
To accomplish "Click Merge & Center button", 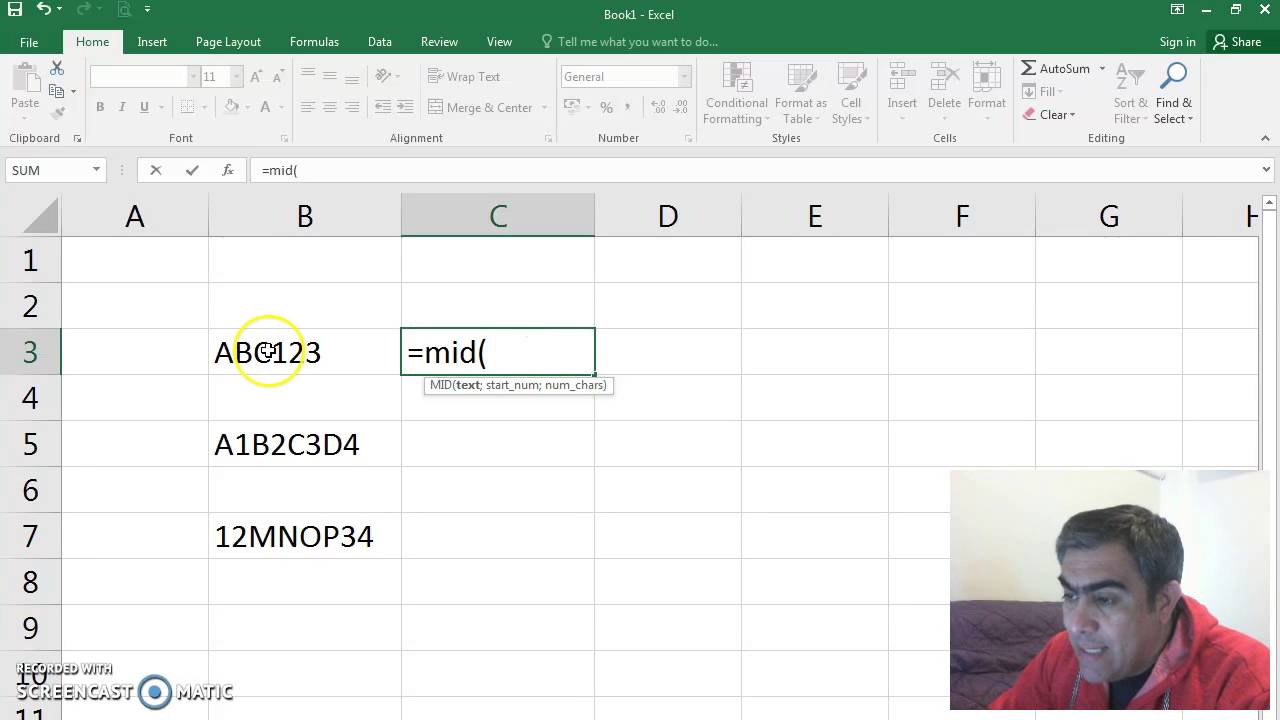I will coord(480,107).
